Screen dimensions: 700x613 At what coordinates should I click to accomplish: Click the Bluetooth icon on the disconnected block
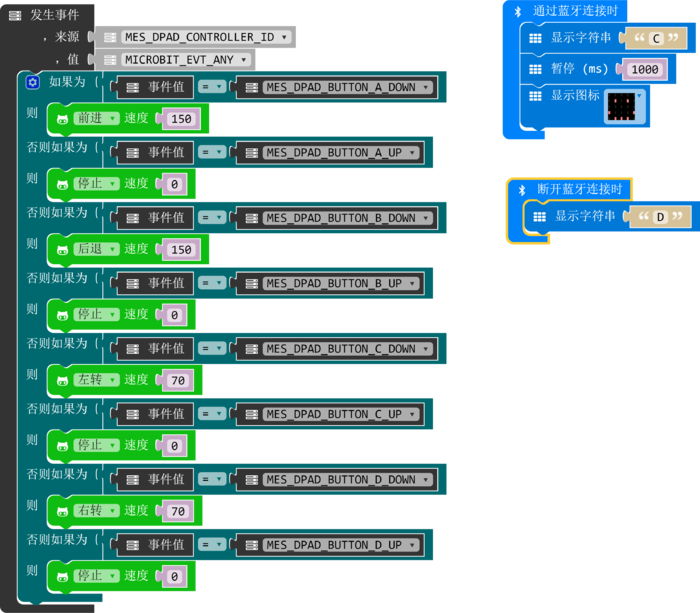(522, 190)
